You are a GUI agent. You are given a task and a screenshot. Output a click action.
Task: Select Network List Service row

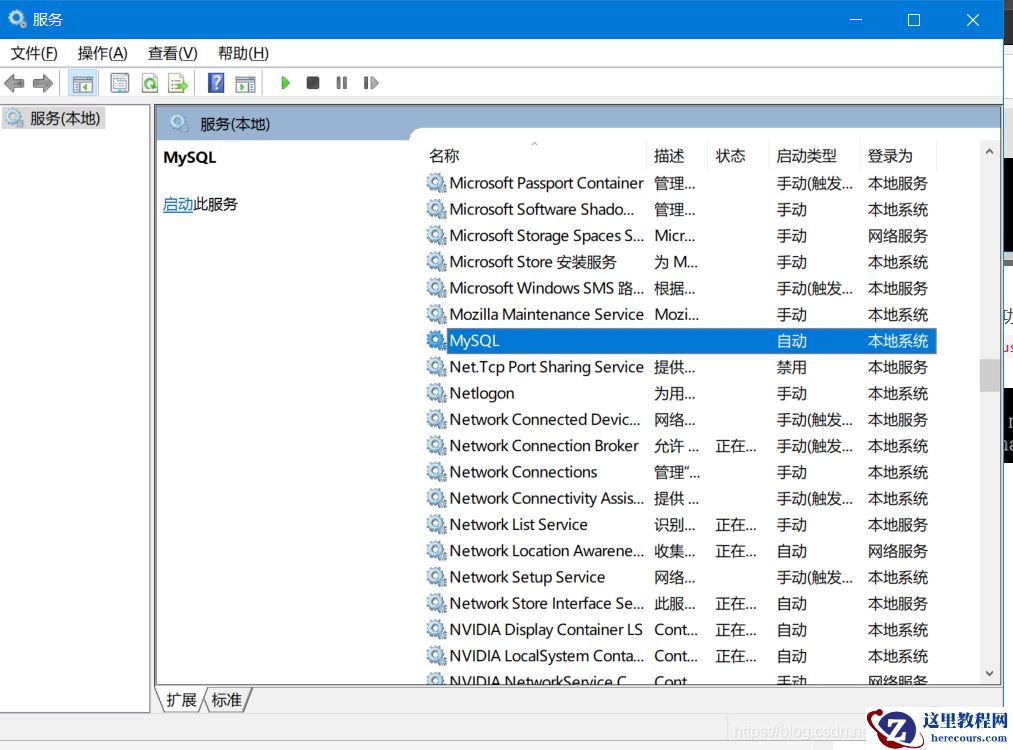pyautogui.click(x=680, y=525)
